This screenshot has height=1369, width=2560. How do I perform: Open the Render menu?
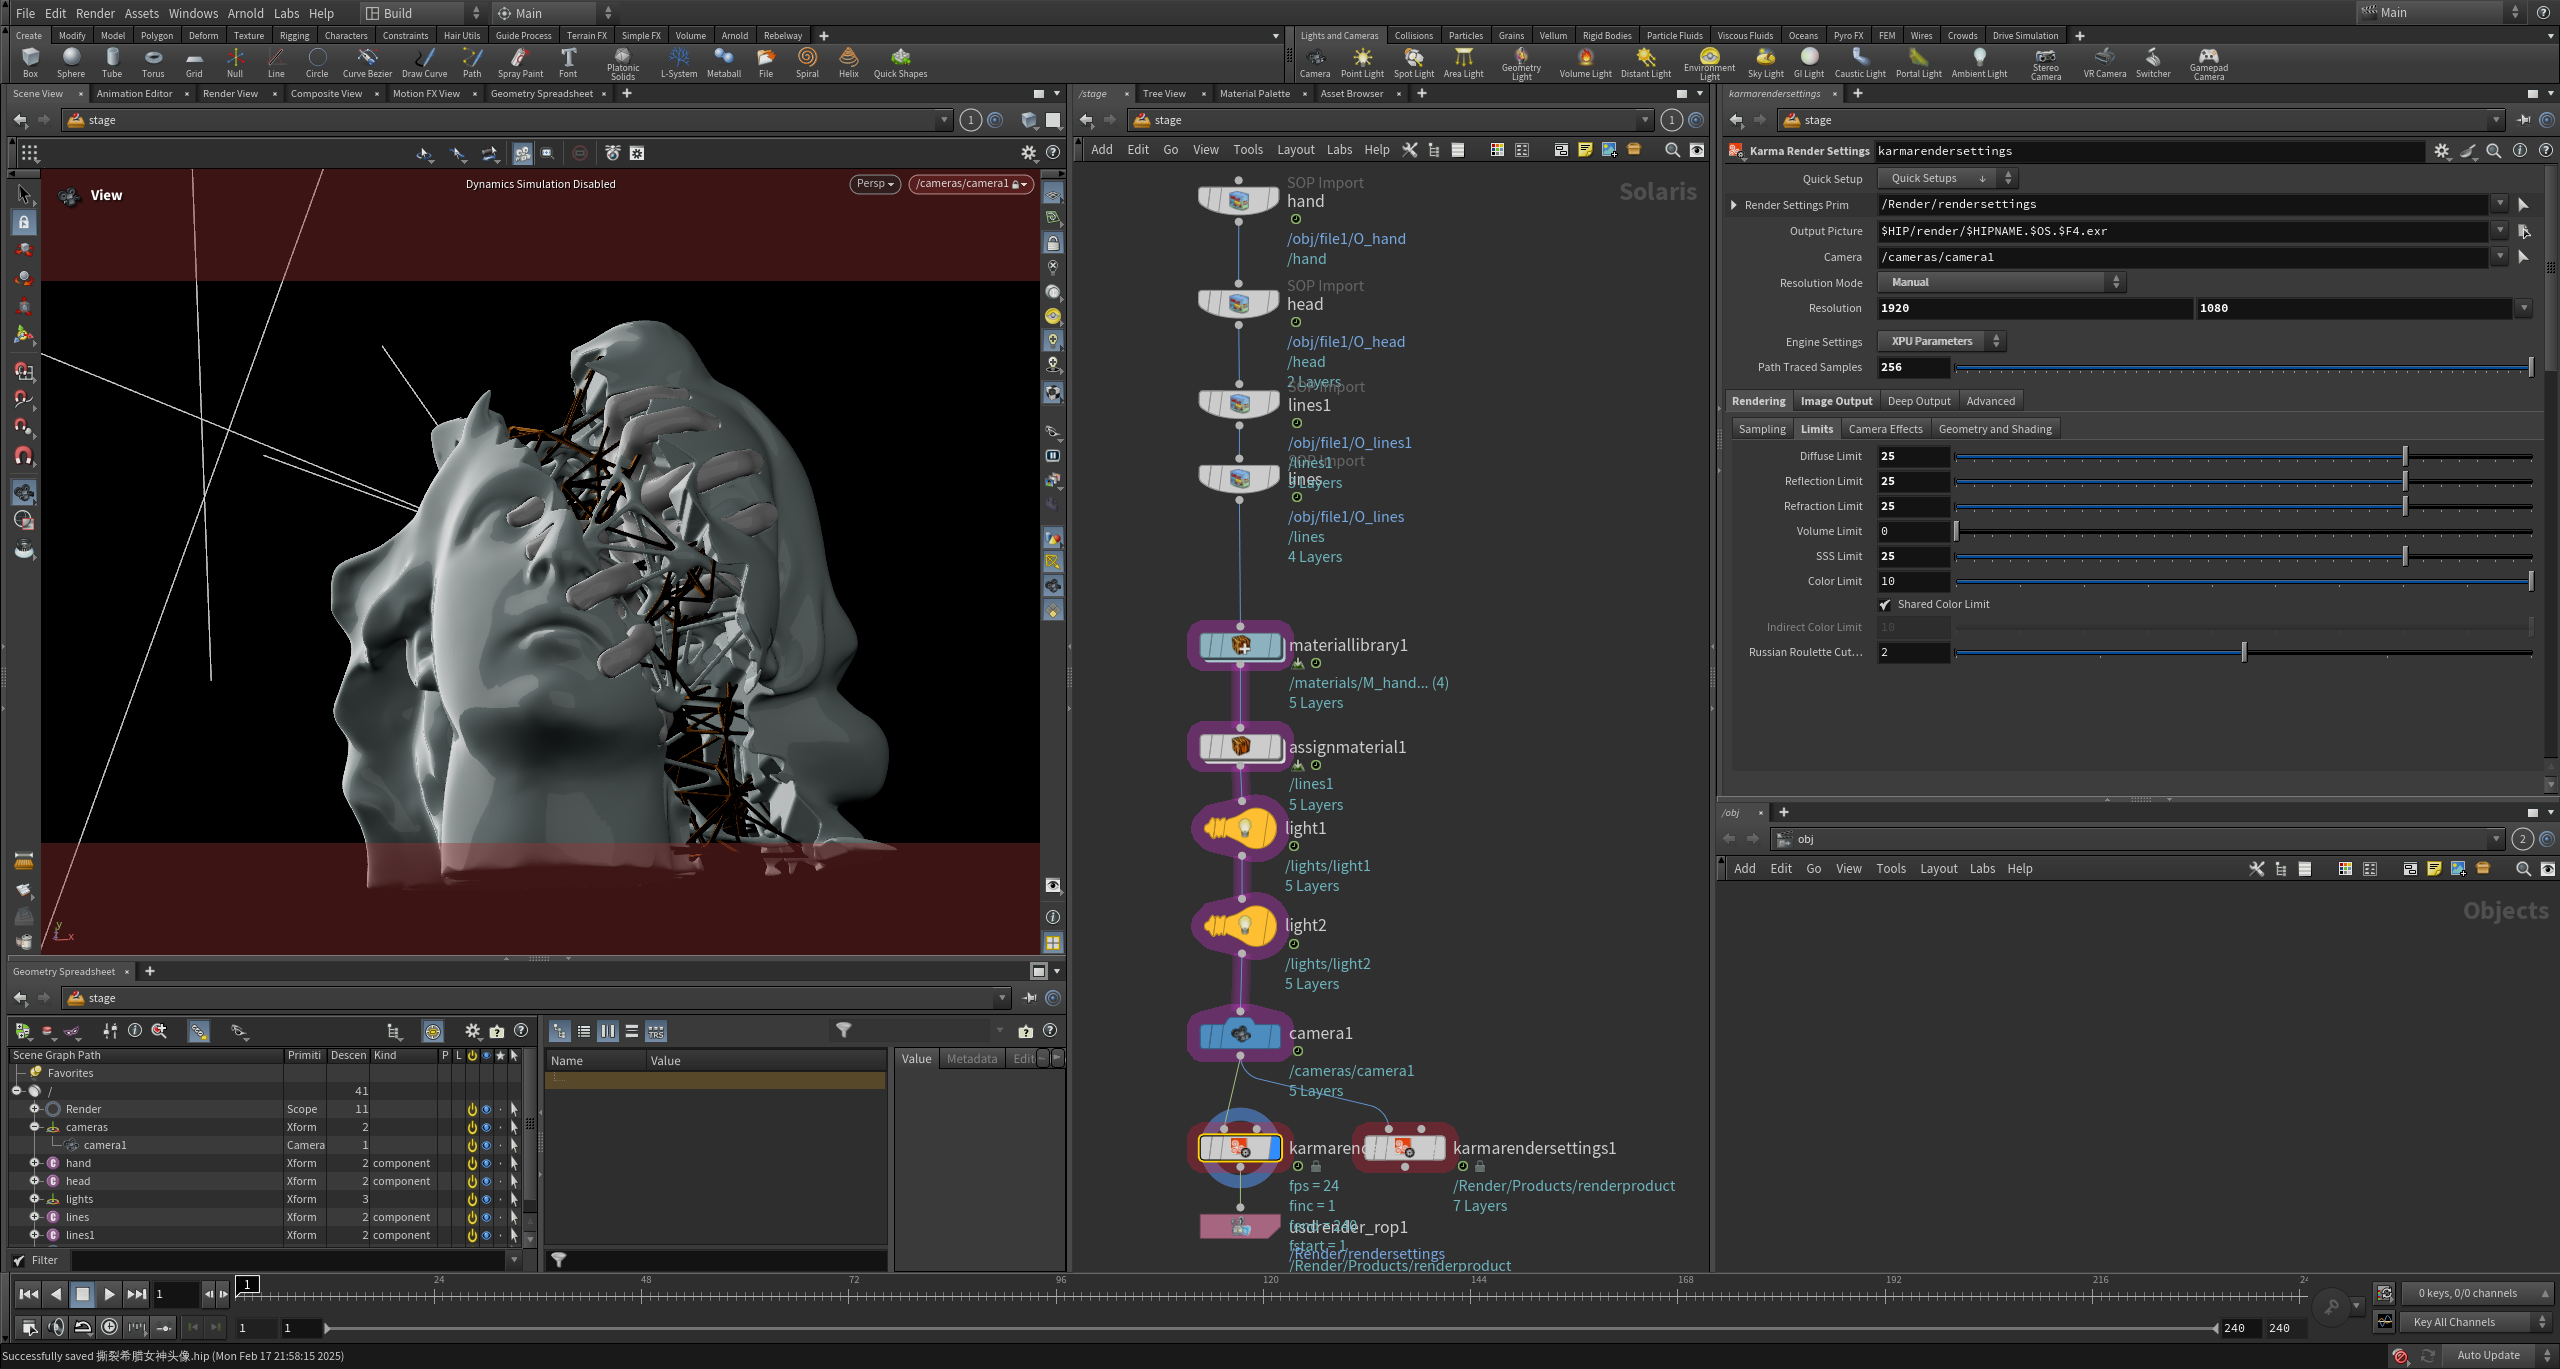[x=95, y=13]
